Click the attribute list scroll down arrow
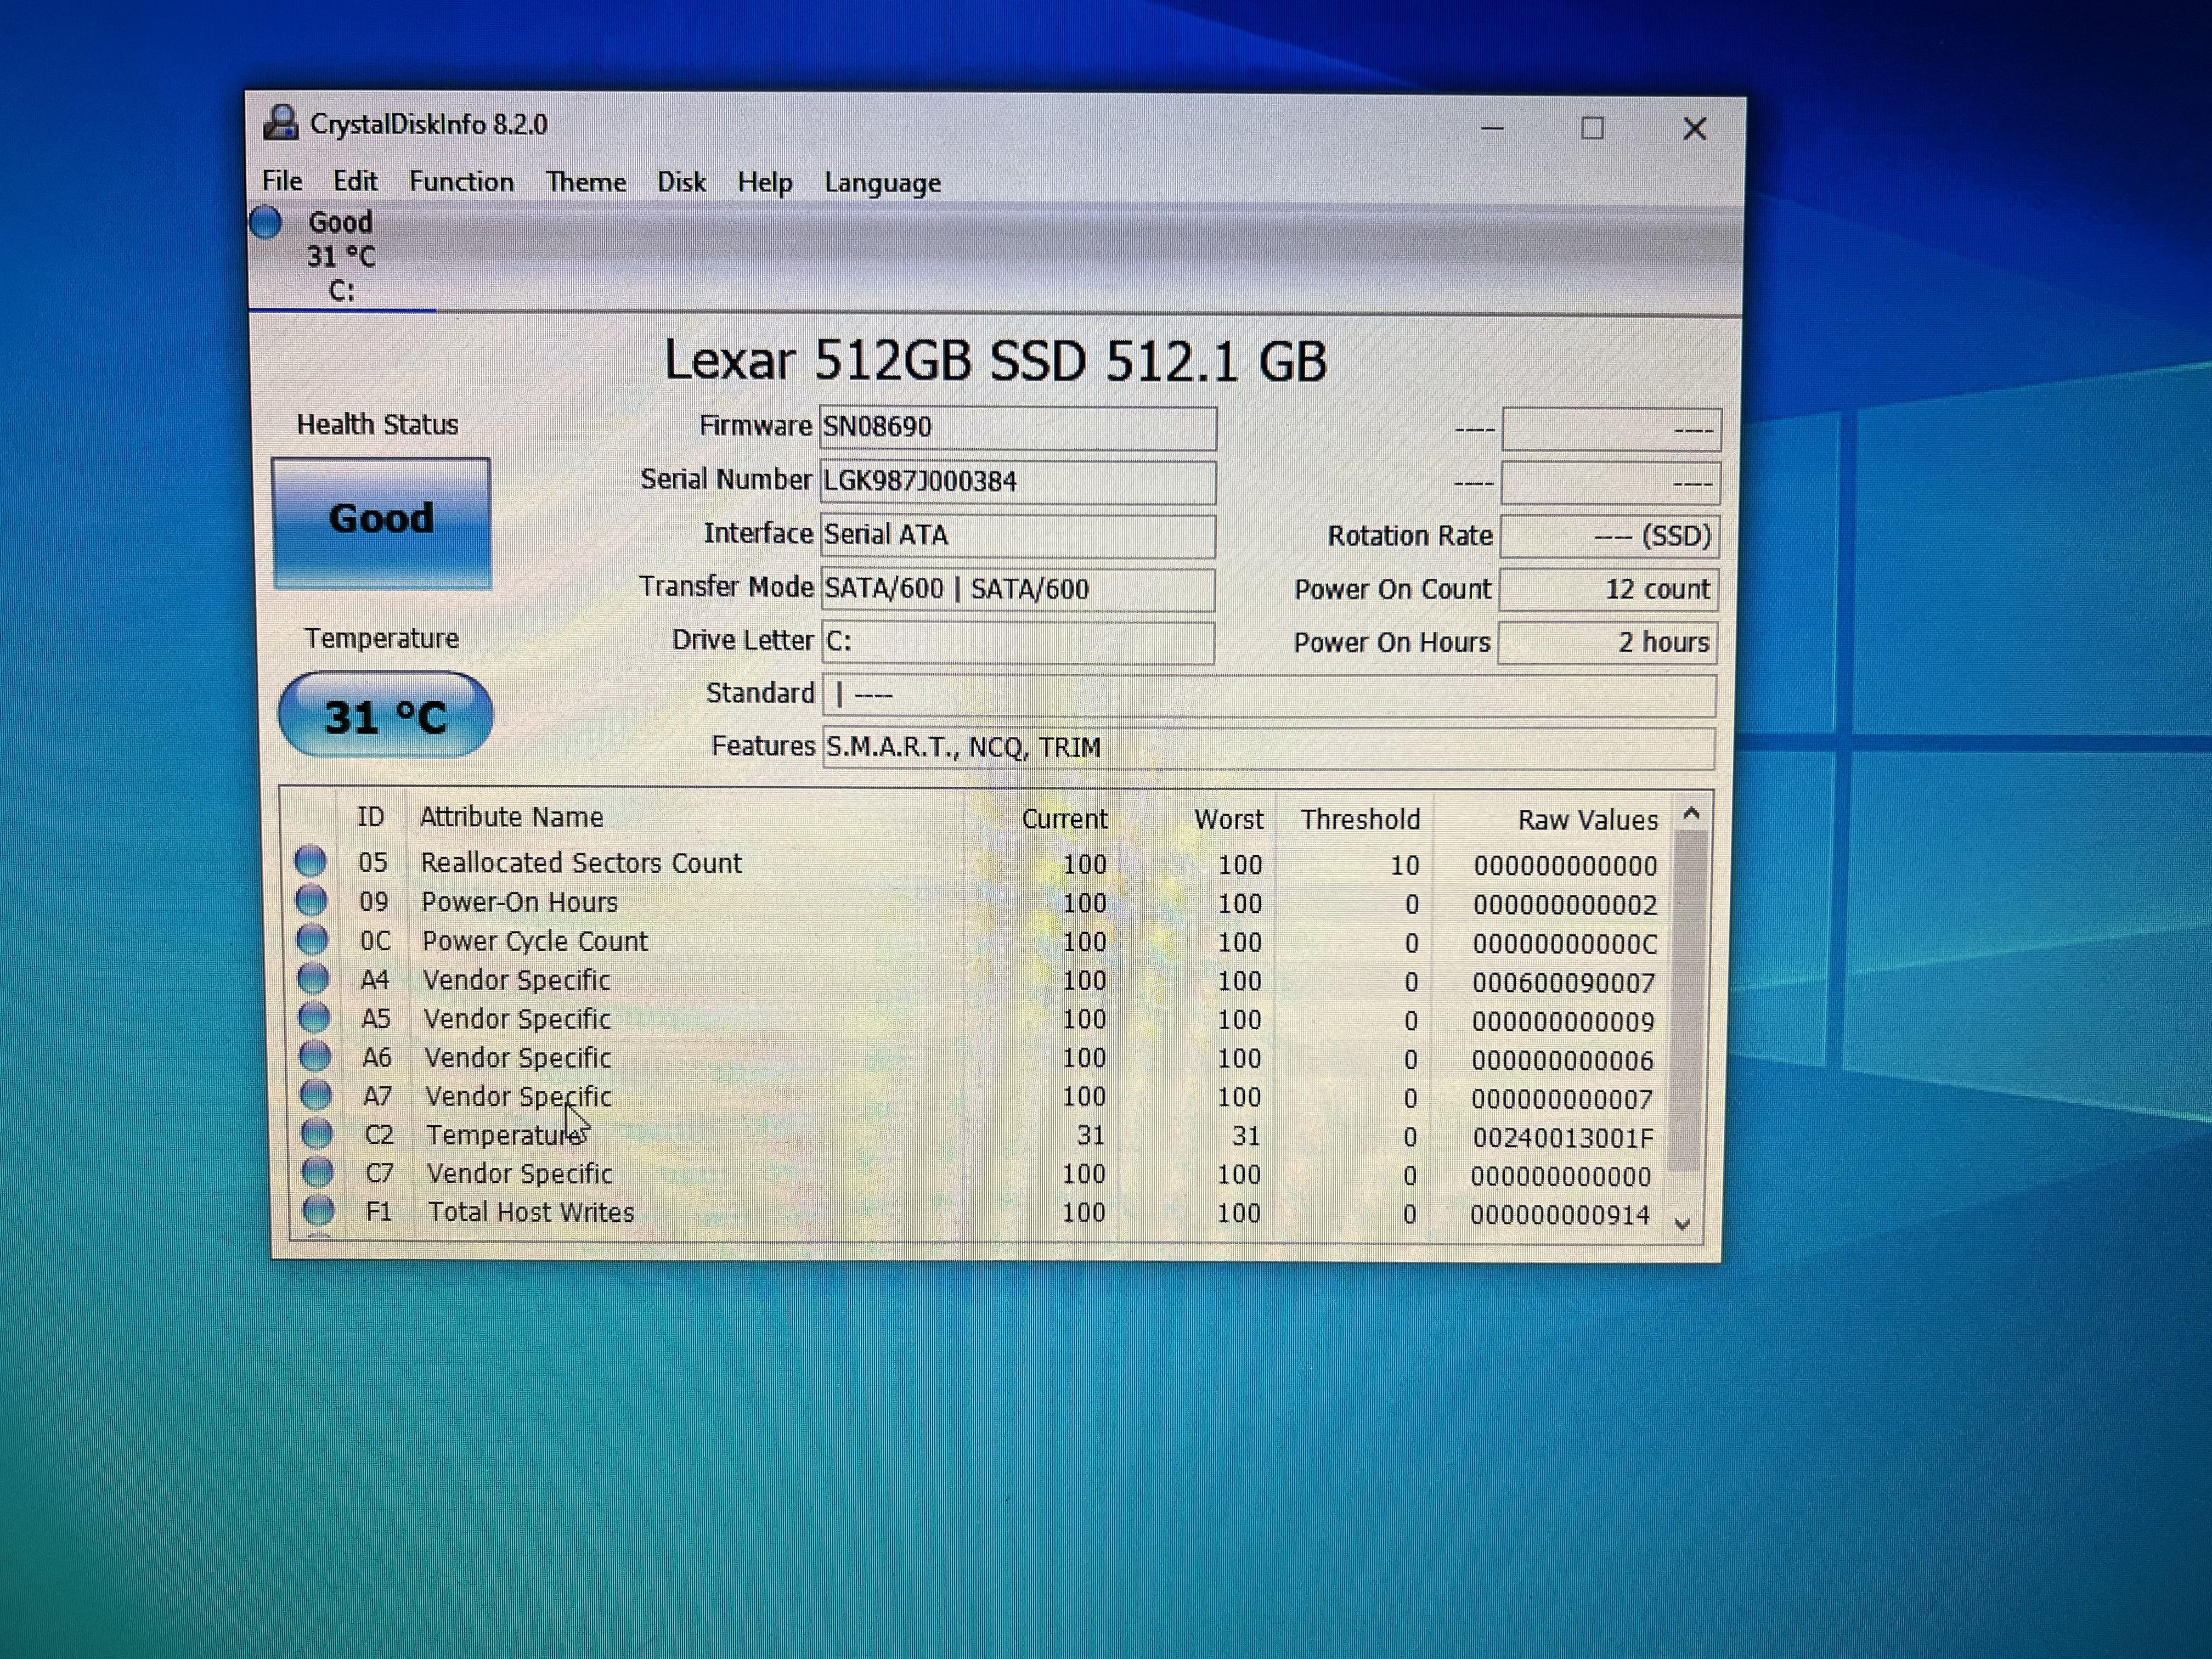This screenshot has width=2212, height=1659. [1682, 1223]
